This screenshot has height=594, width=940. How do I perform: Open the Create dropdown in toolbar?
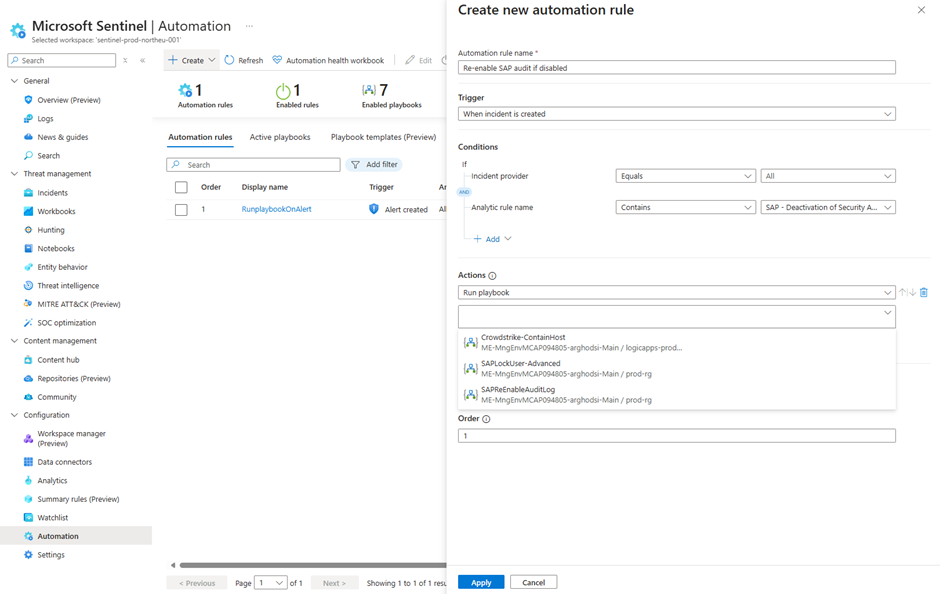(x=192, y=61)
